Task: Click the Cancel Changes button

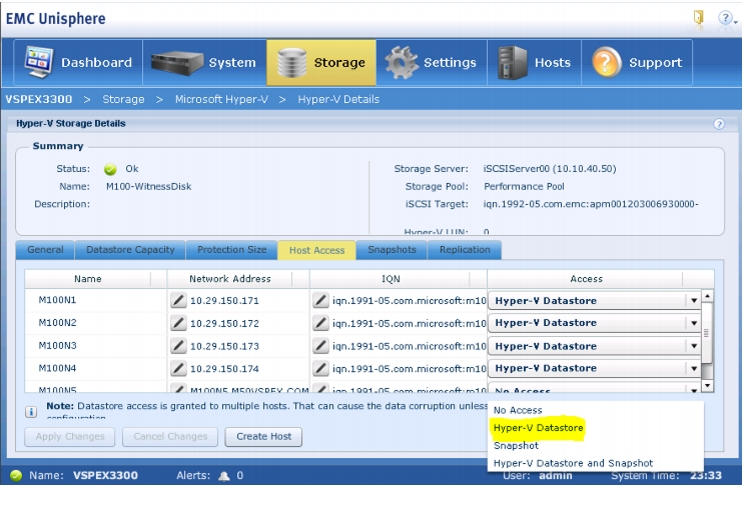Action: coord(170,436)
